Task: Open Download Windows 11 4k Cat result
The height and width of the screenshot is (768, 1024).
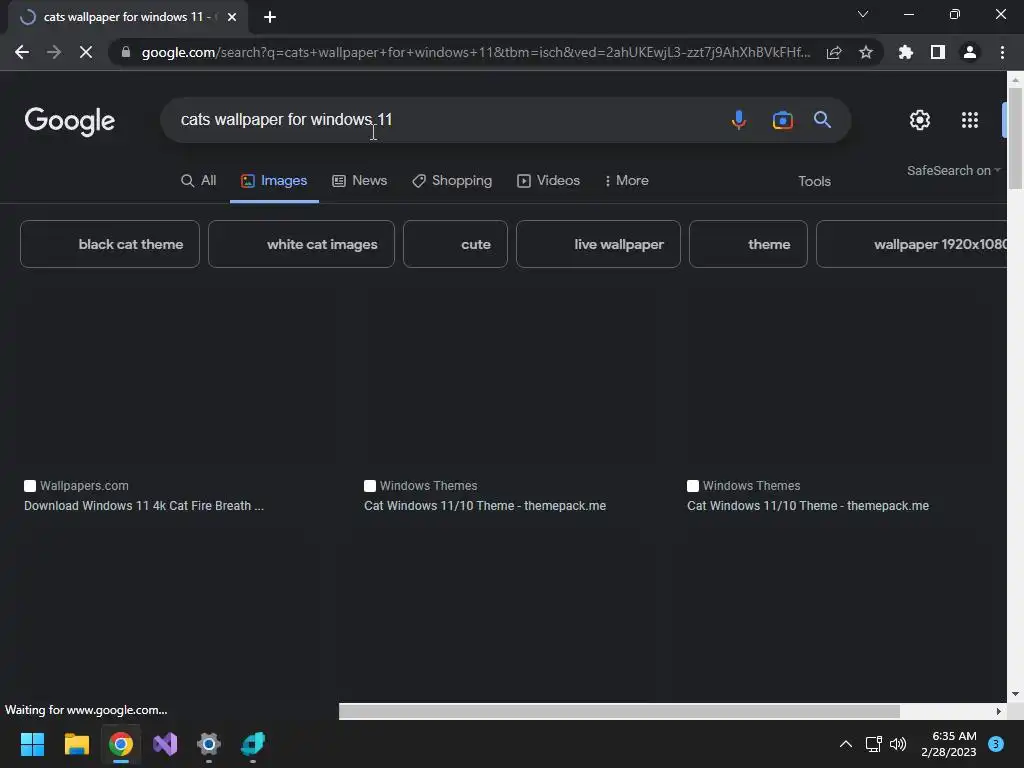Action: [144, 506]
